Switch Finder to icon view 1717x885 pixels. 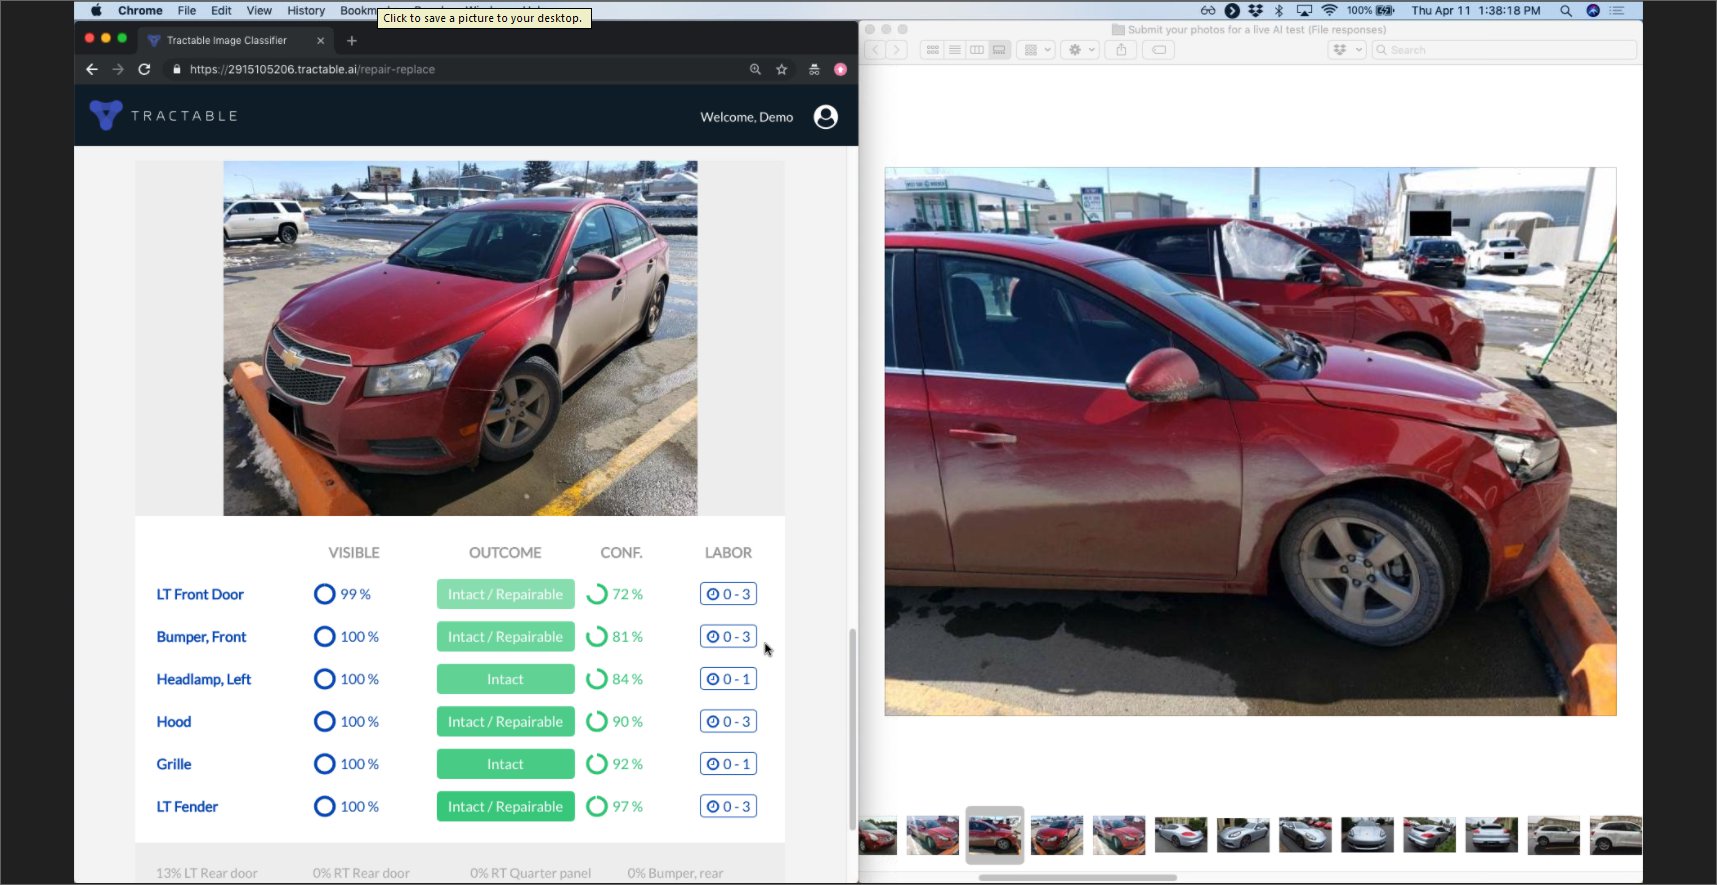pyautogui.click(x=933, y=50)
